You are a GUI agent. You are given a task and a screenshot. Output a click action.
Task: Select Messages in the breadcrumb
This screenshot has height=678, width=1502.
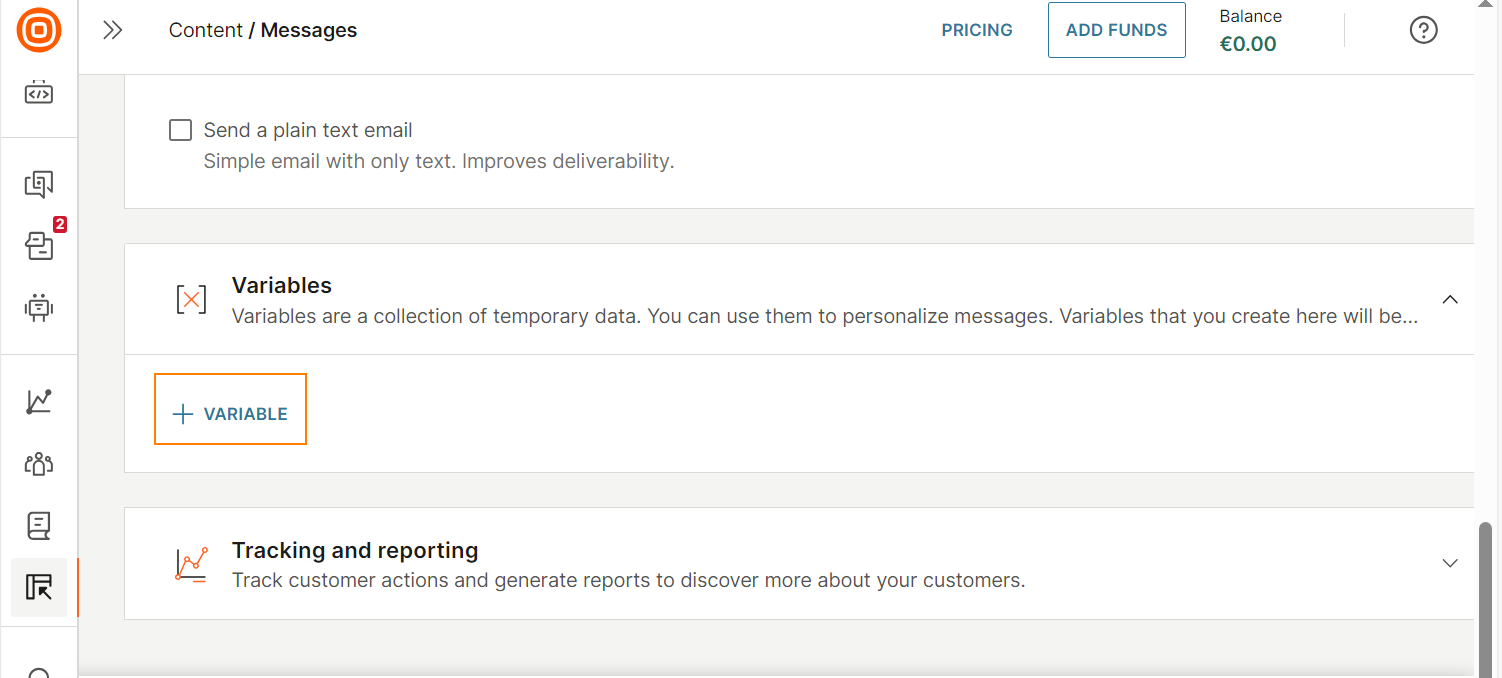[309, 30]
